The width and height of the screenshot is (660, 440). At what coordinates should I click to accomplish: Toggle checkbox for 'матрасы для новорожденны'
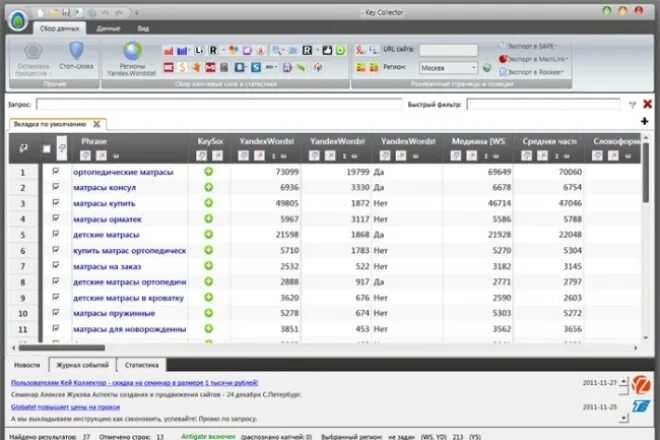pyautogui.click(x=56, y=328)
